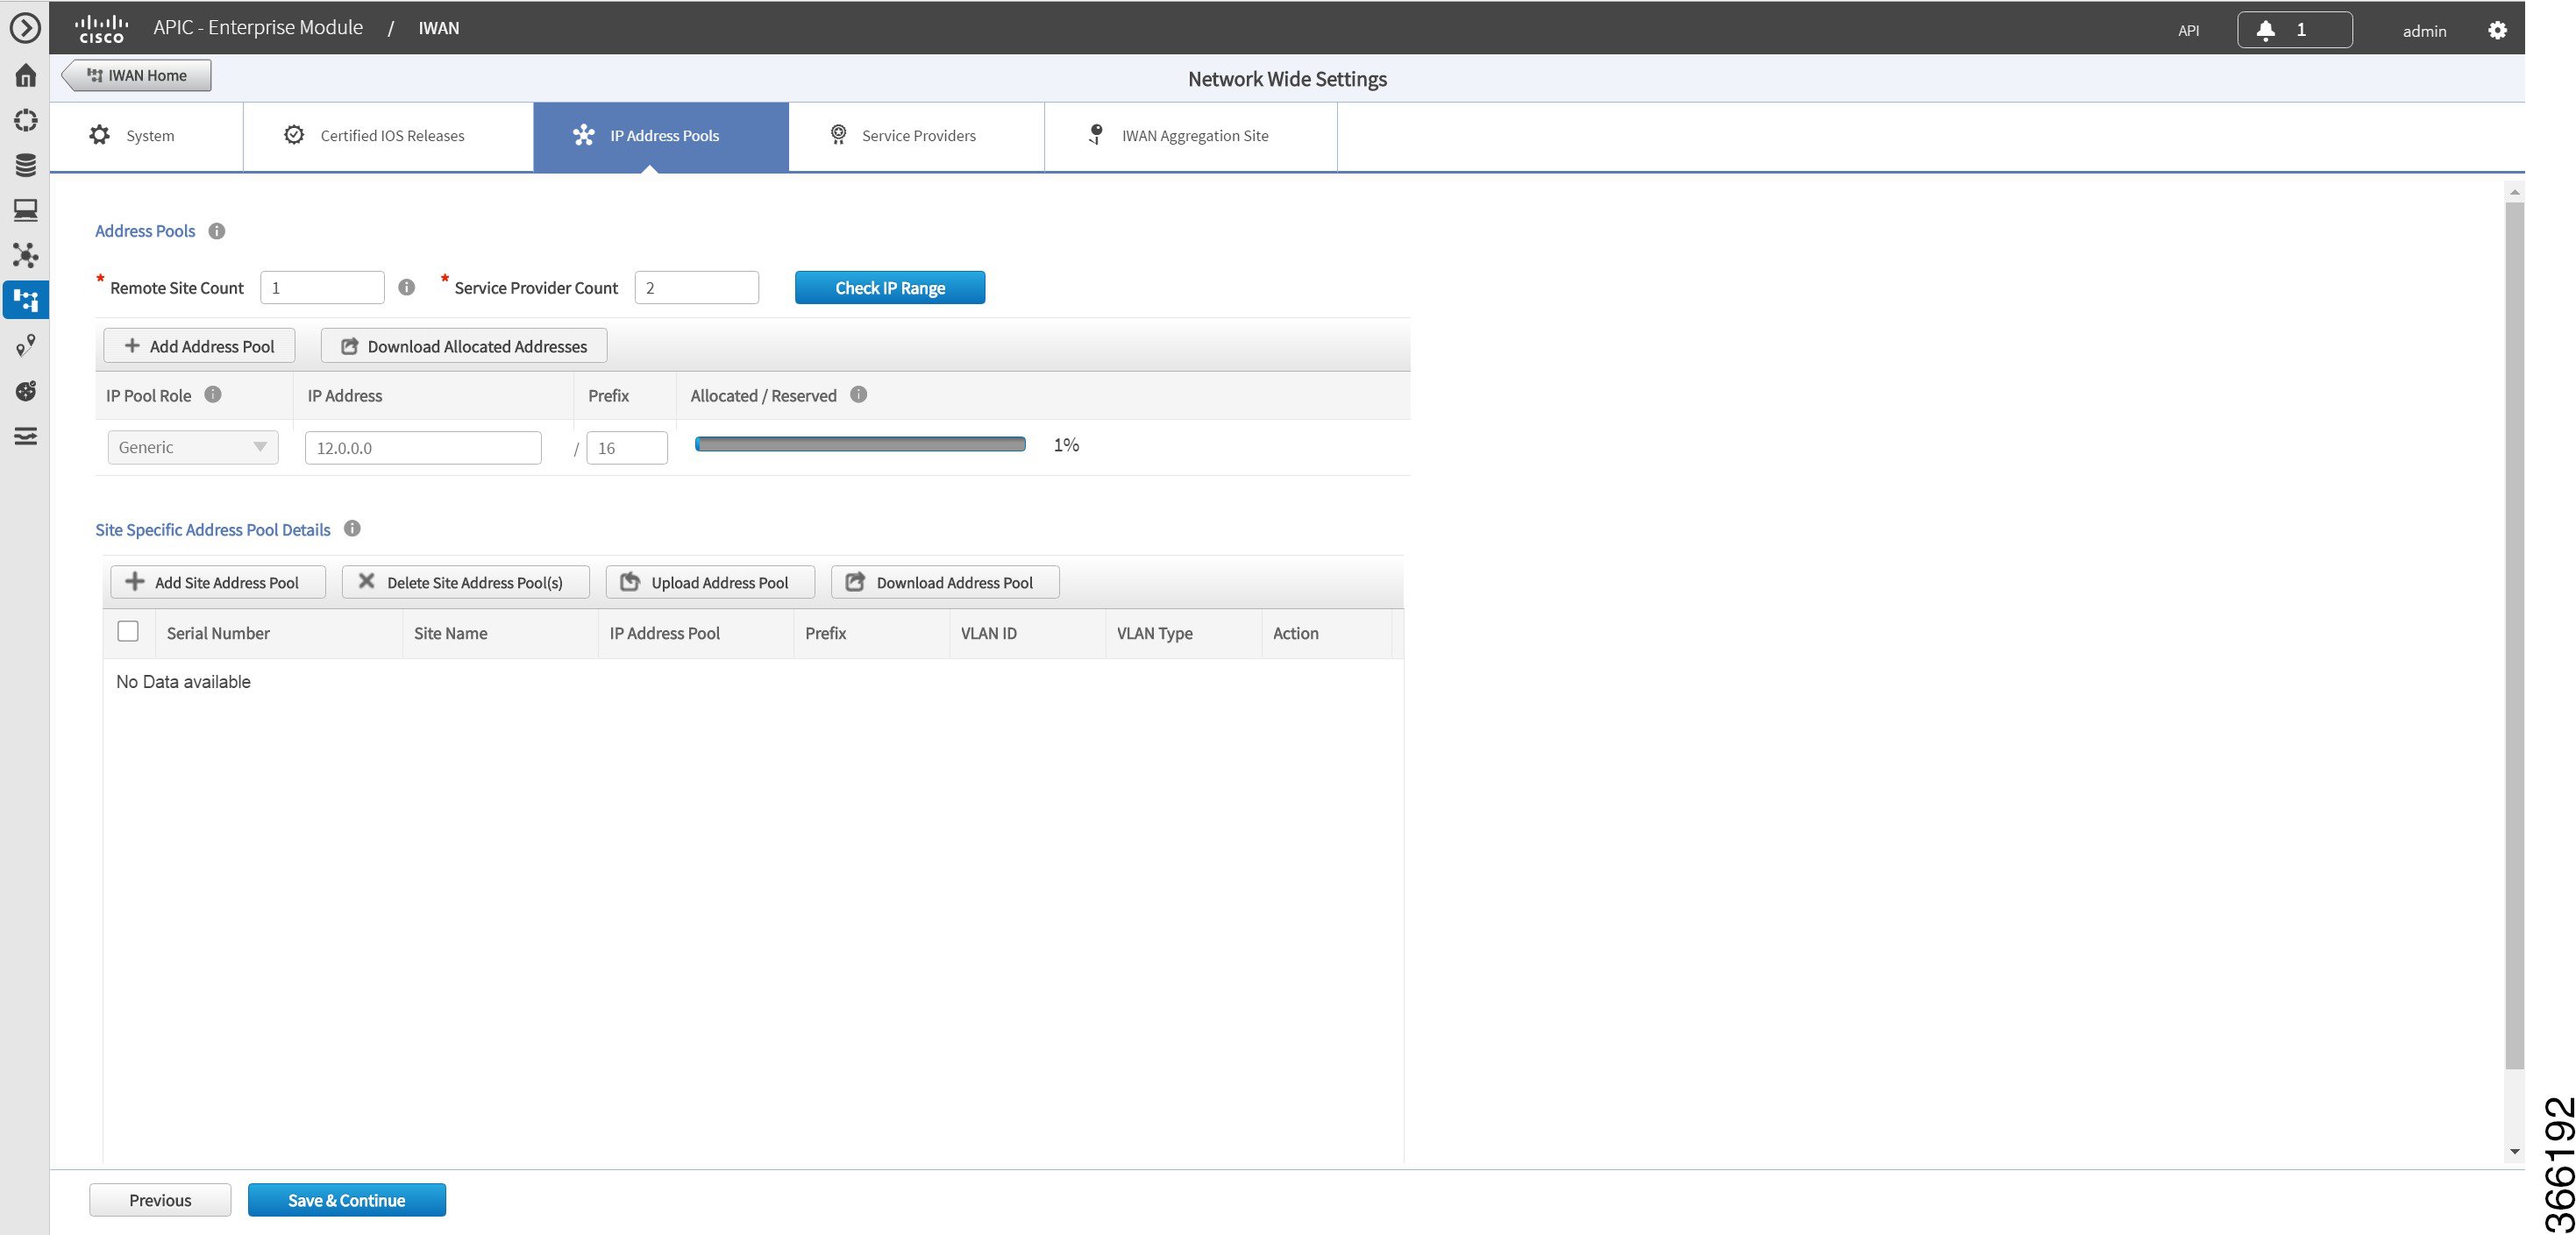The image size is (2576, 1235).
Task: Focus the Prefix field showing 16
Action: (627, 448)
